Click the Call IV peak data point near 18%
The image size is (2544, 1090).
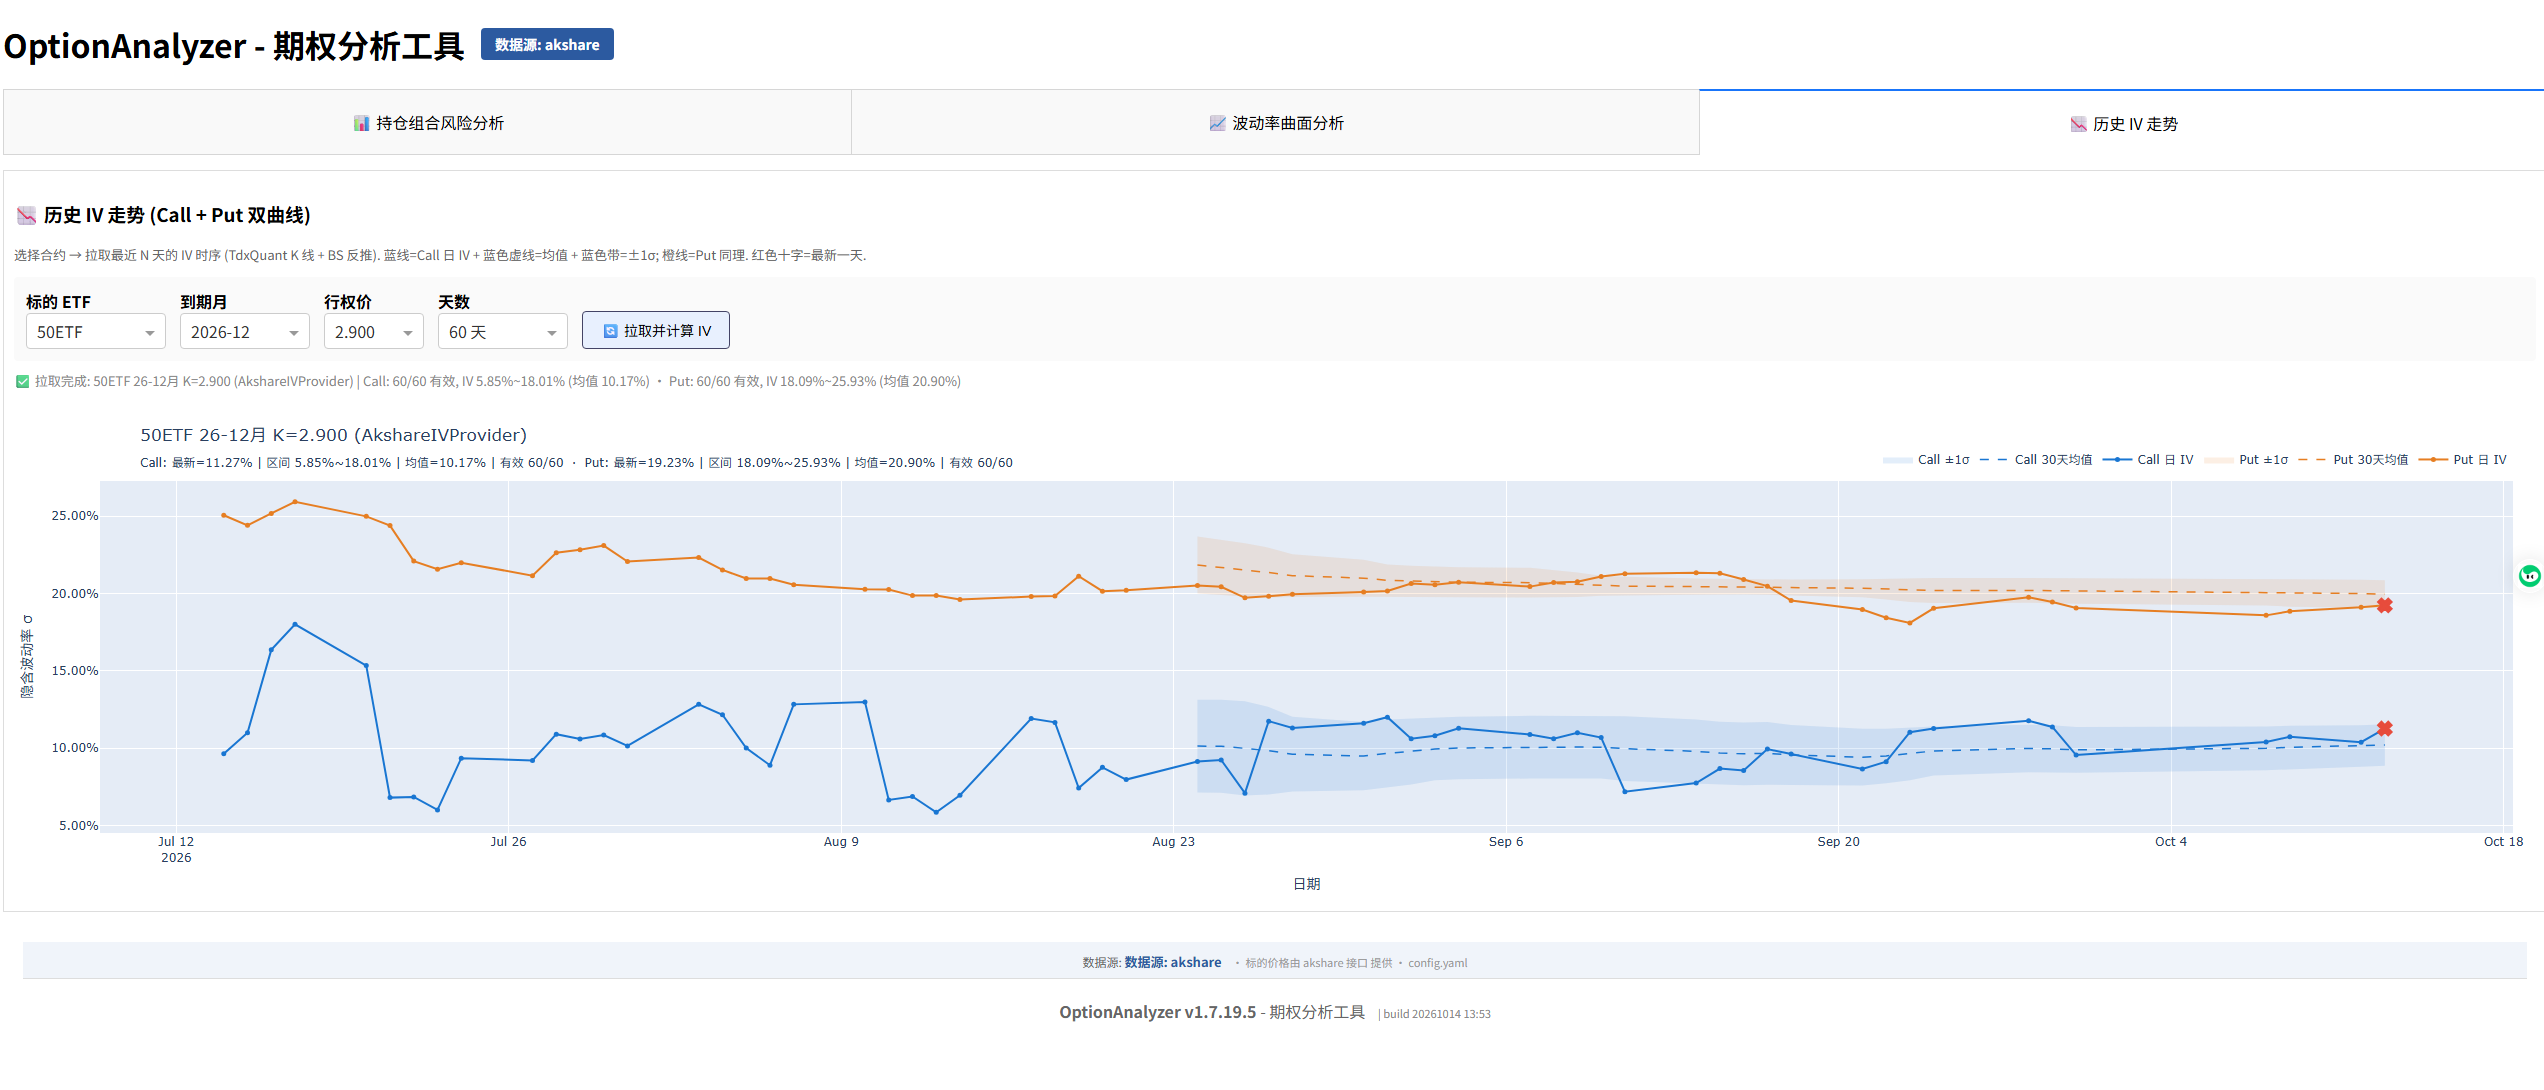click(x=295, y=624)
